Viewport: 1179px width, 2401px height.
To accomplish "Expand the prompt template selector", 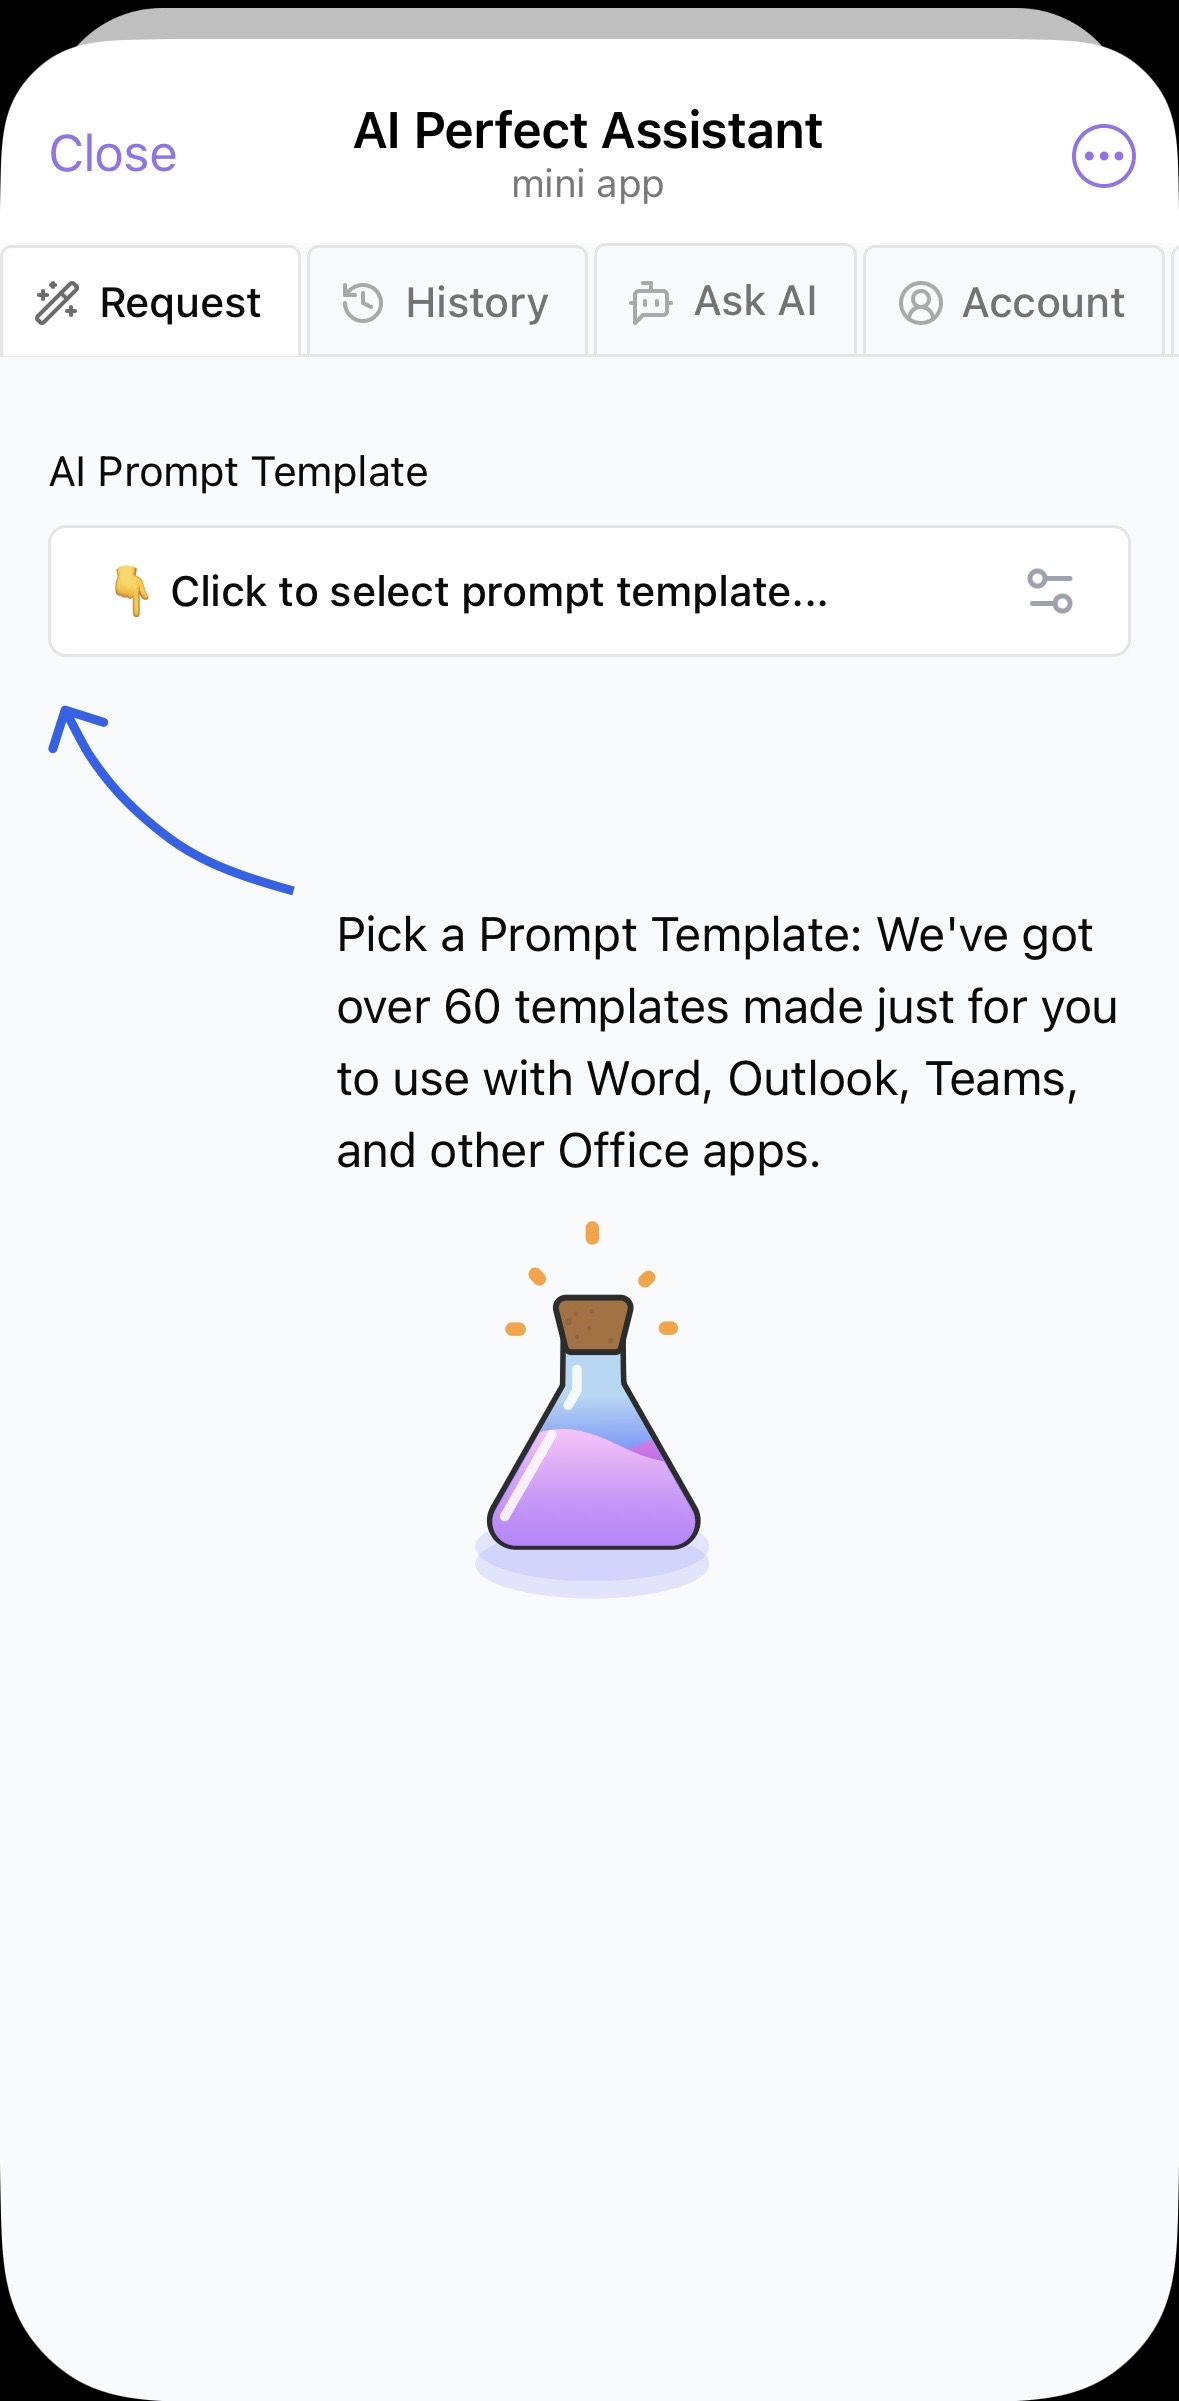I will pos(589,591).
